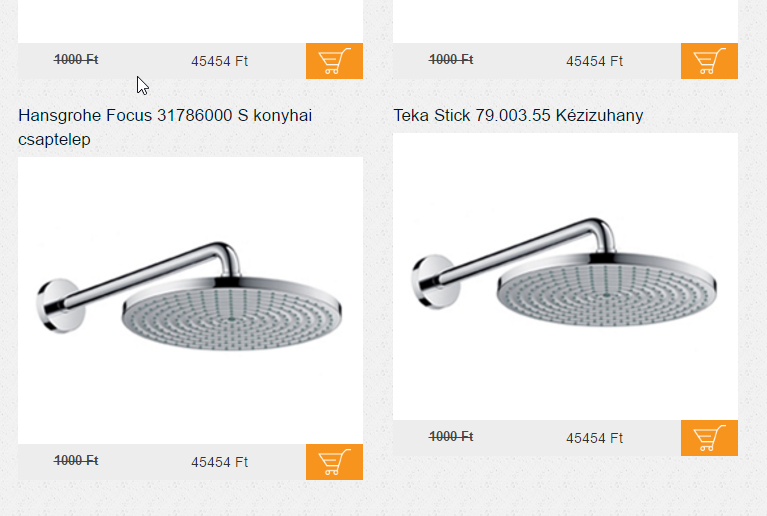This screenshot has height=516, width=767.
Task: Add Teka Stick Kézizuhany to cart
Action: [709, 438]
